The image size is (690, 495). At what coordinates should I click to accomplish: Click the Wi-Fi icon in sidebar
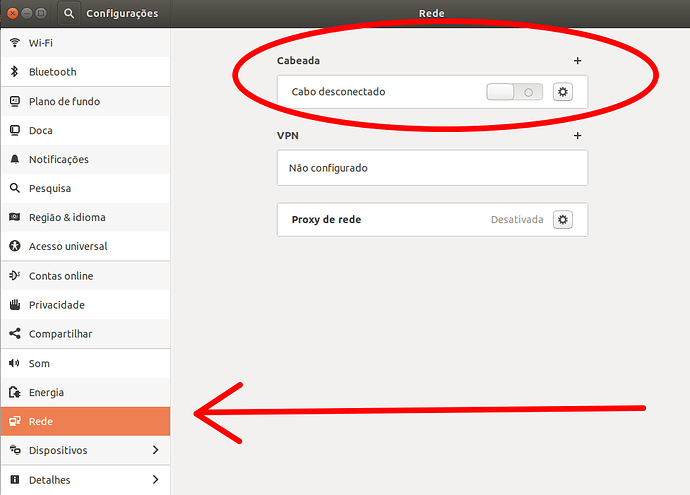[x=15, y=43]
